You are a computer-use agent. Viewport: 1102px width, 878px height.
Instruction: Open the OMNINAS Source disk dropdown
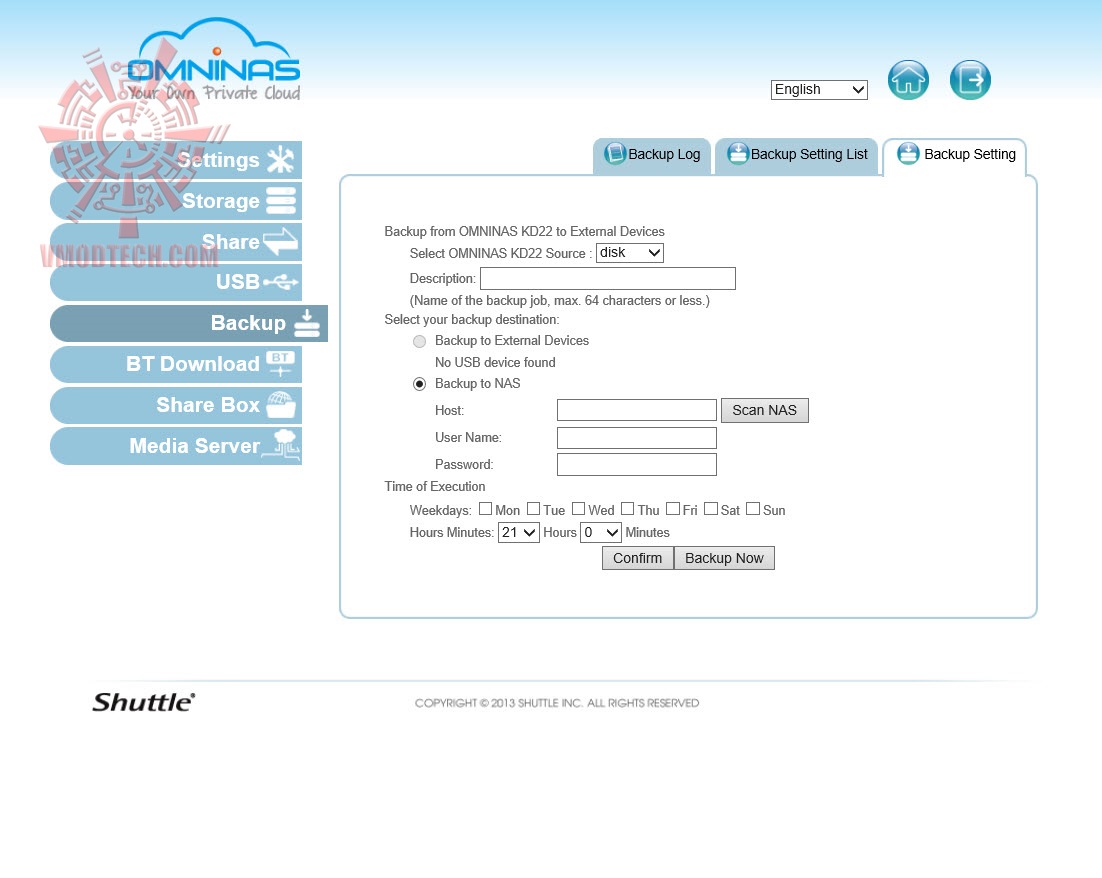tap(629, 253)
